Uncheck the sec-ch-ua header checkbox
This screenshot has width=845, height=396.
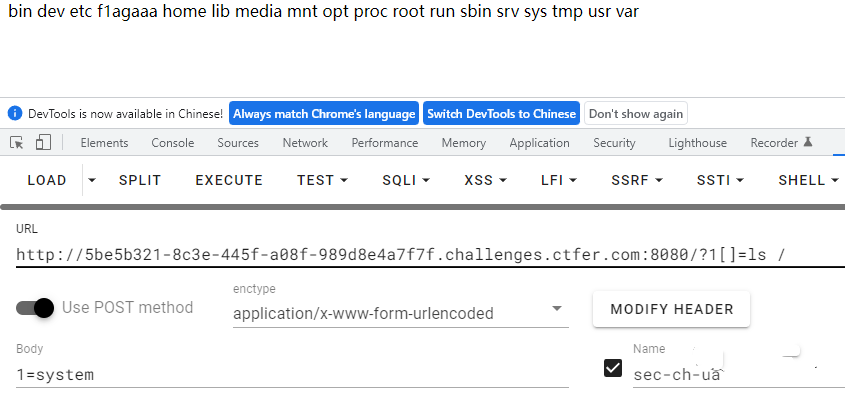(x=613, y=368)
